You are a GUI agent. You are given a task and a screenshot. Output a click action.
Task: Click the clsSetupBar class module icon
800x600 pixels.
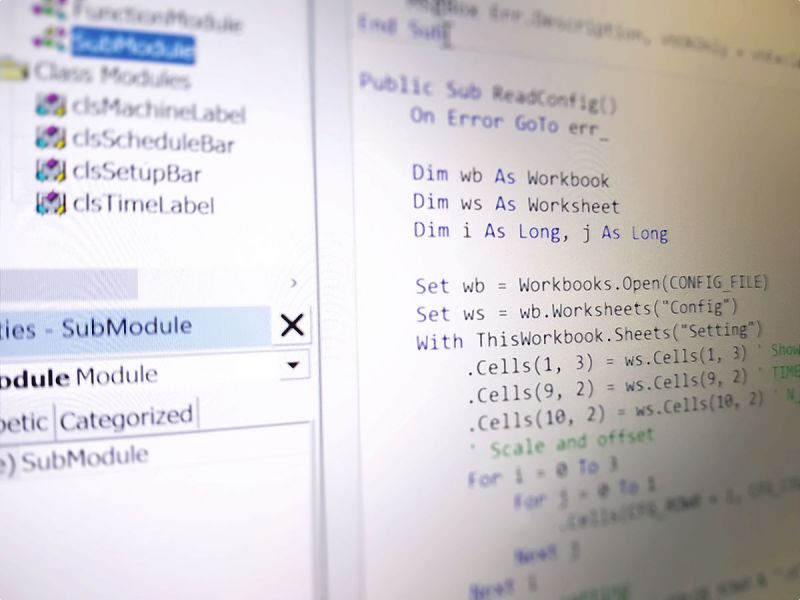pos(50,170)
